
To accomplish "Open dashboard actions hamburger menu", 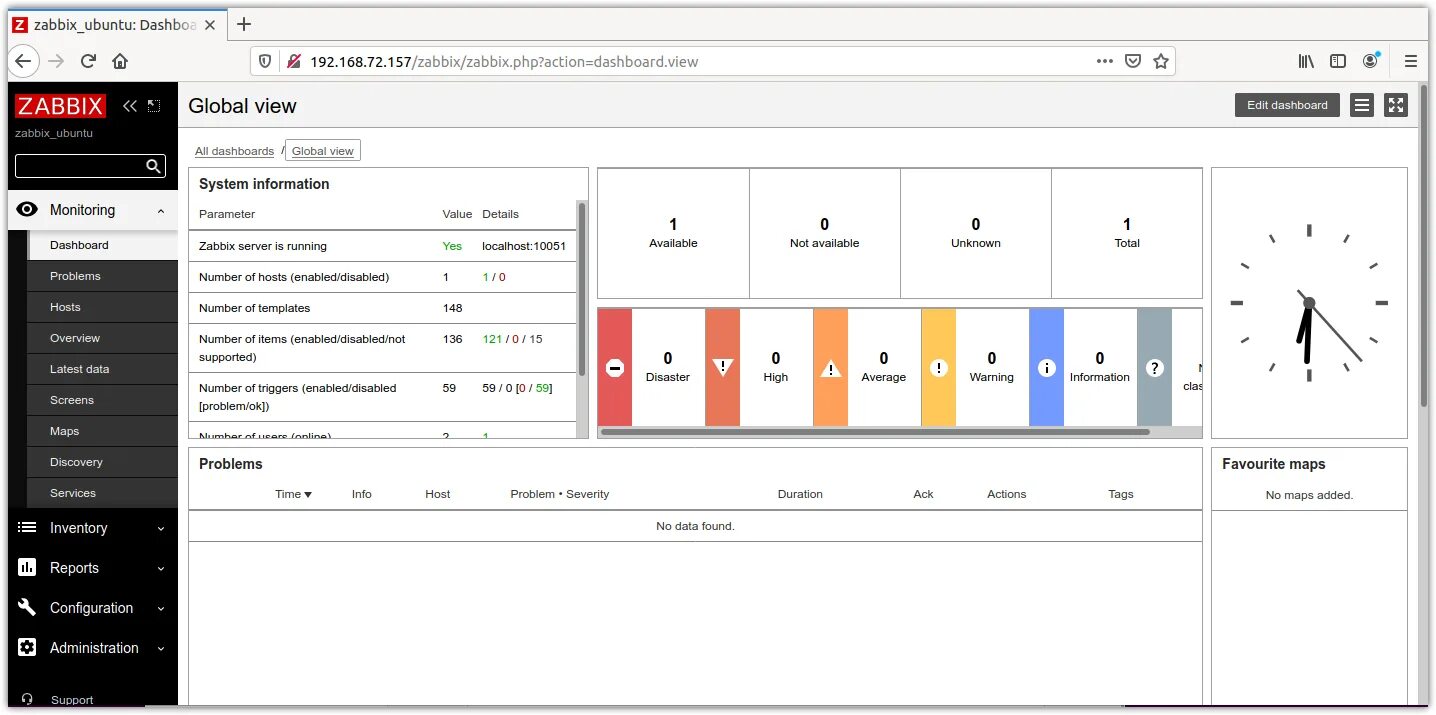I will click(1361, 105).
